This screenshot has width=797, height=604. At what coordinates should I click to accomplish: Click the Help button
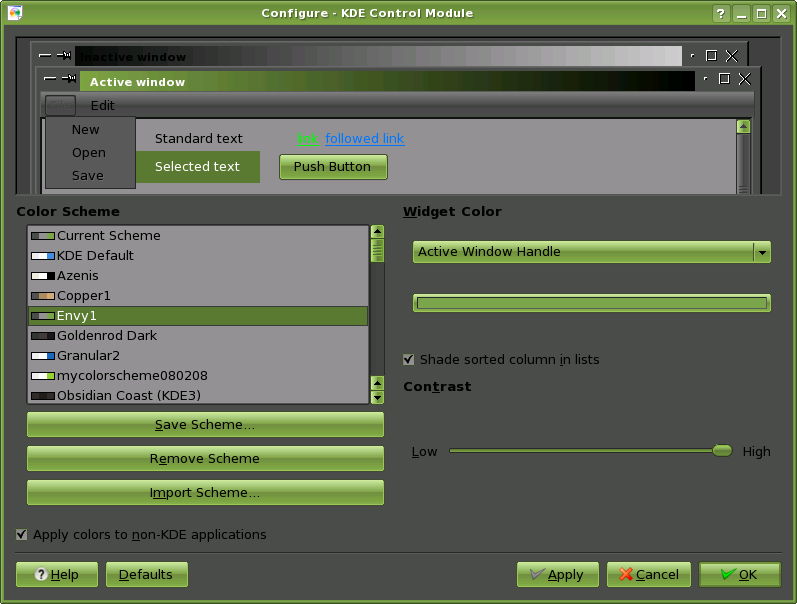[x=57, y=575]
